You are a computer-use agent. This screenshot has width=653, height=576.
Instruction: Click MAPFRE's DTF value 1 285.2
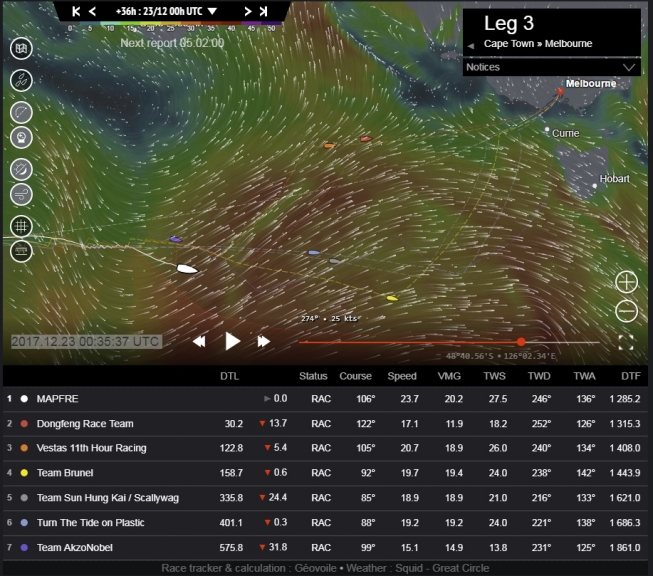(x=625, y=399)
